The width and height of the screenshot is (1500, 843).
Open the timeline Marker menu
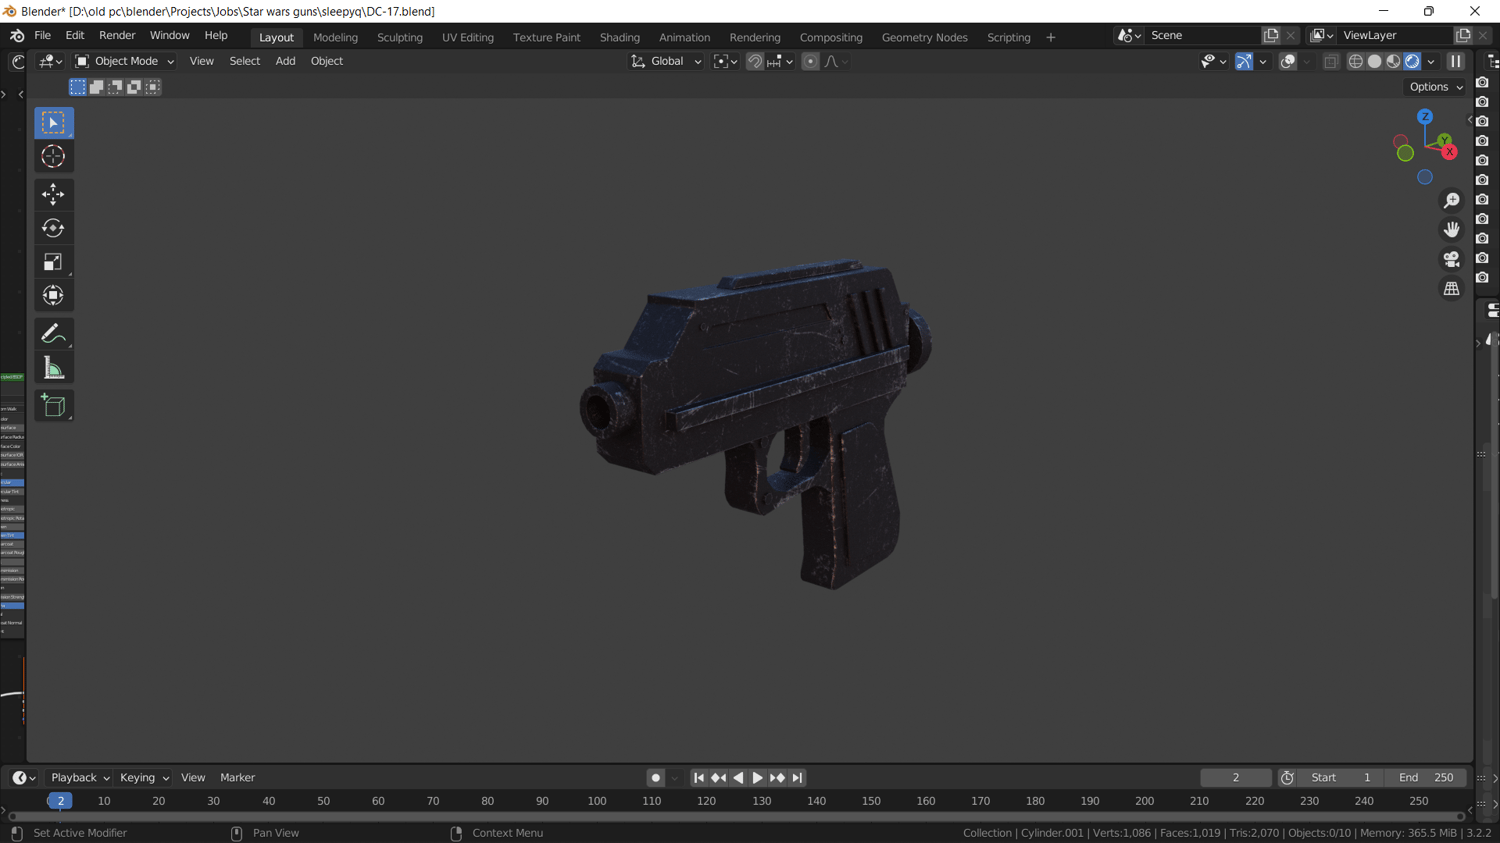(x=237, y=778)
